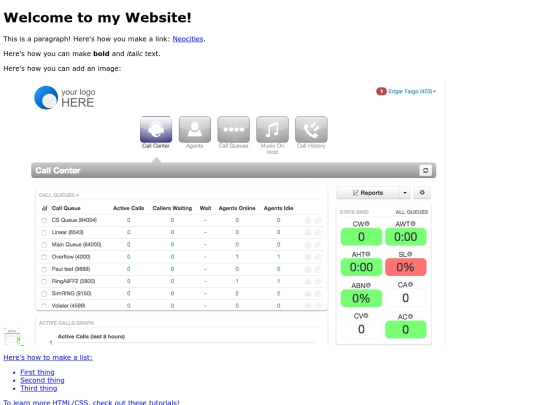The image size is (540, 405).
Task: Sort by Active Calls column header
Action: (128, 208)
